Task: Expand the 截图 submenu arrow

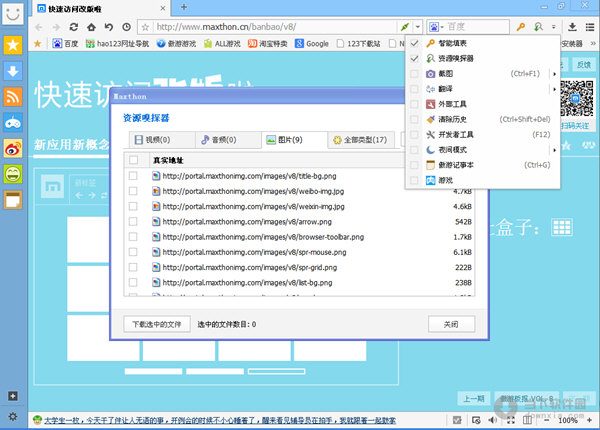Action: 554,74
